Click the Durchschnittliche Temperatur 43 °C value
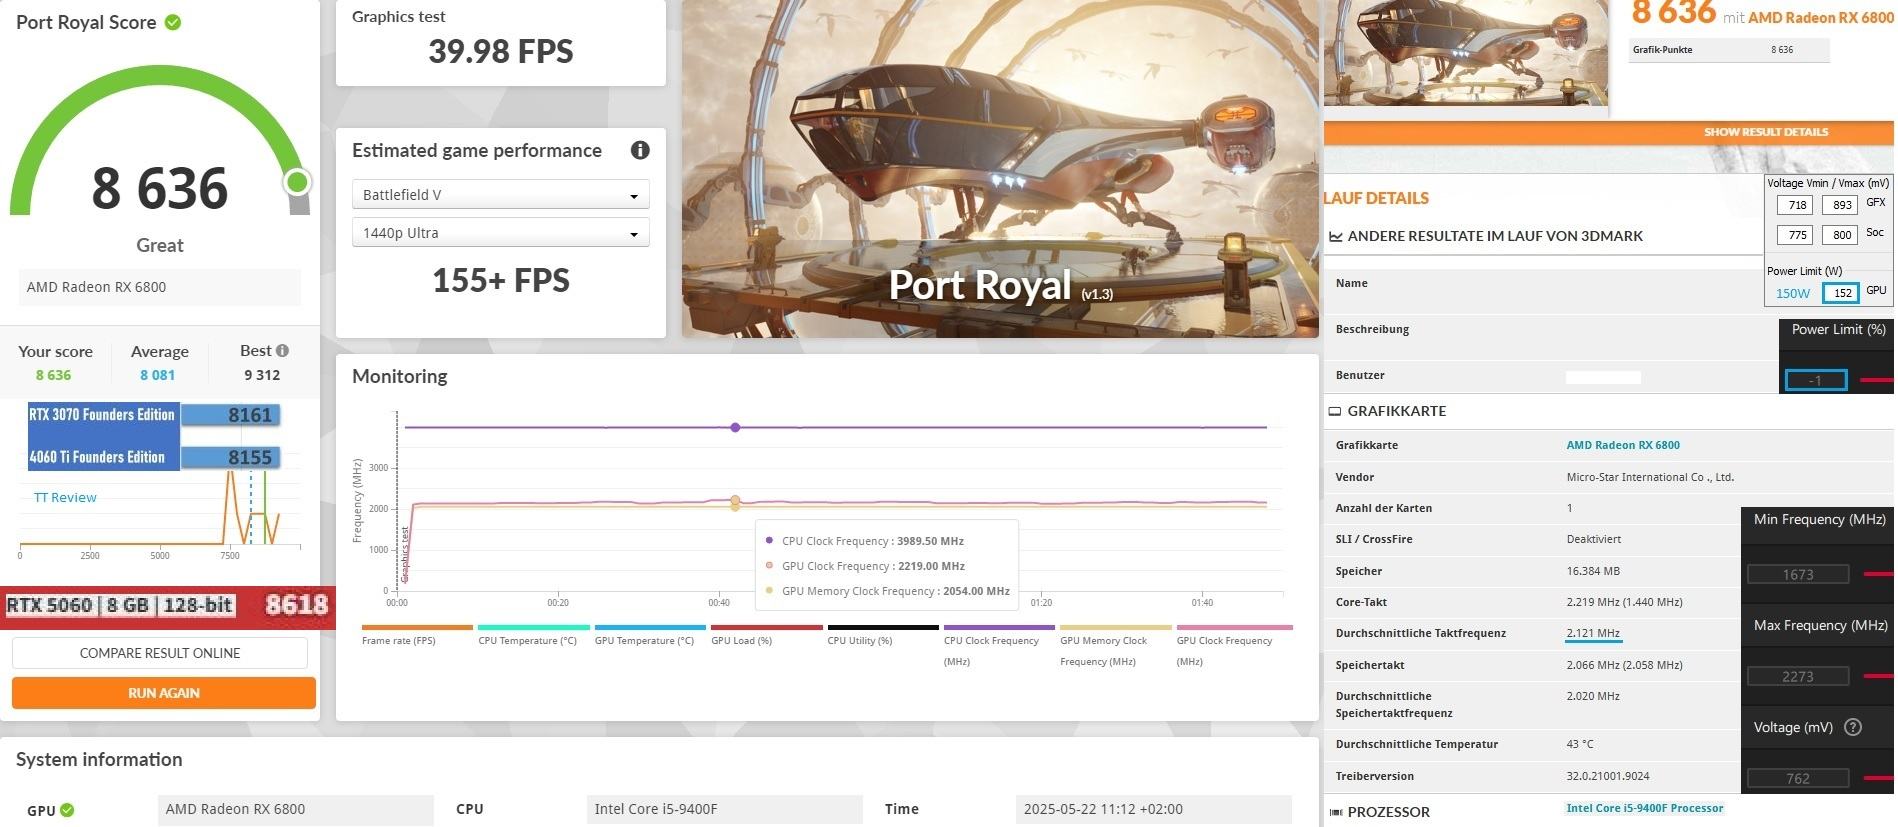 coord(1580,744)
